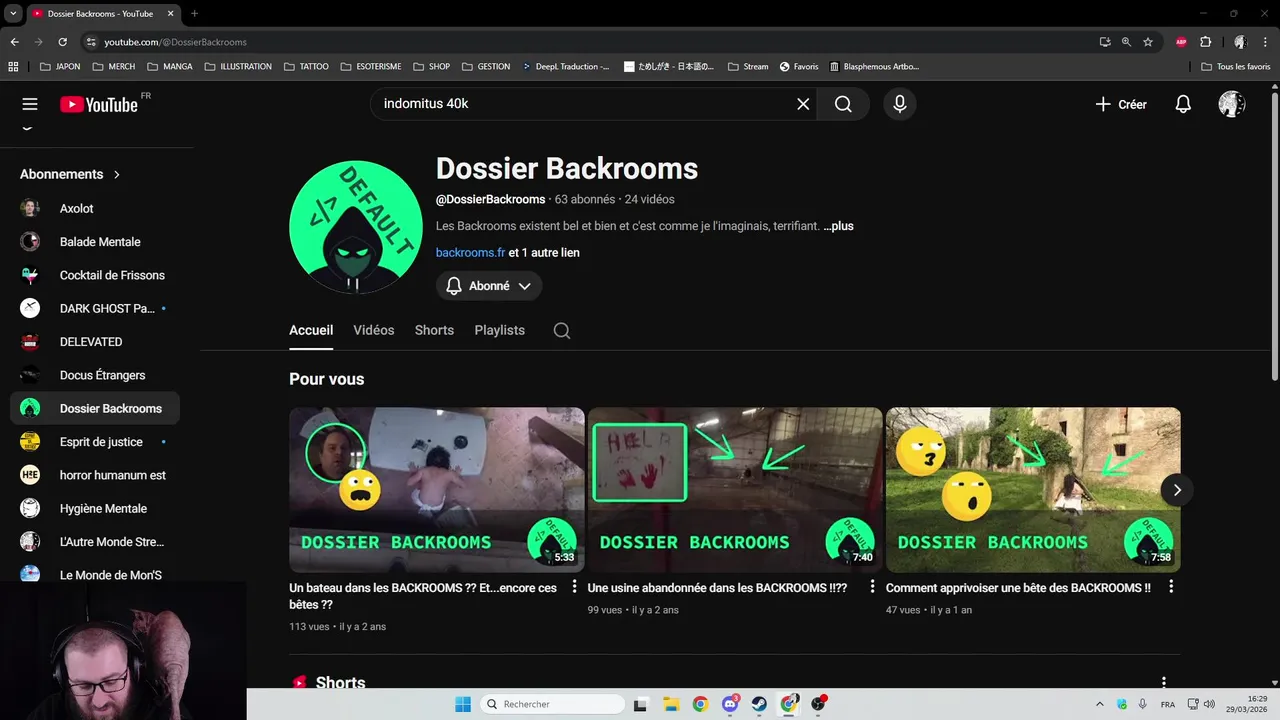1280x720 pixels.
Task: Open the browser extensions puzzle icon
Action: coord(1205,42)
